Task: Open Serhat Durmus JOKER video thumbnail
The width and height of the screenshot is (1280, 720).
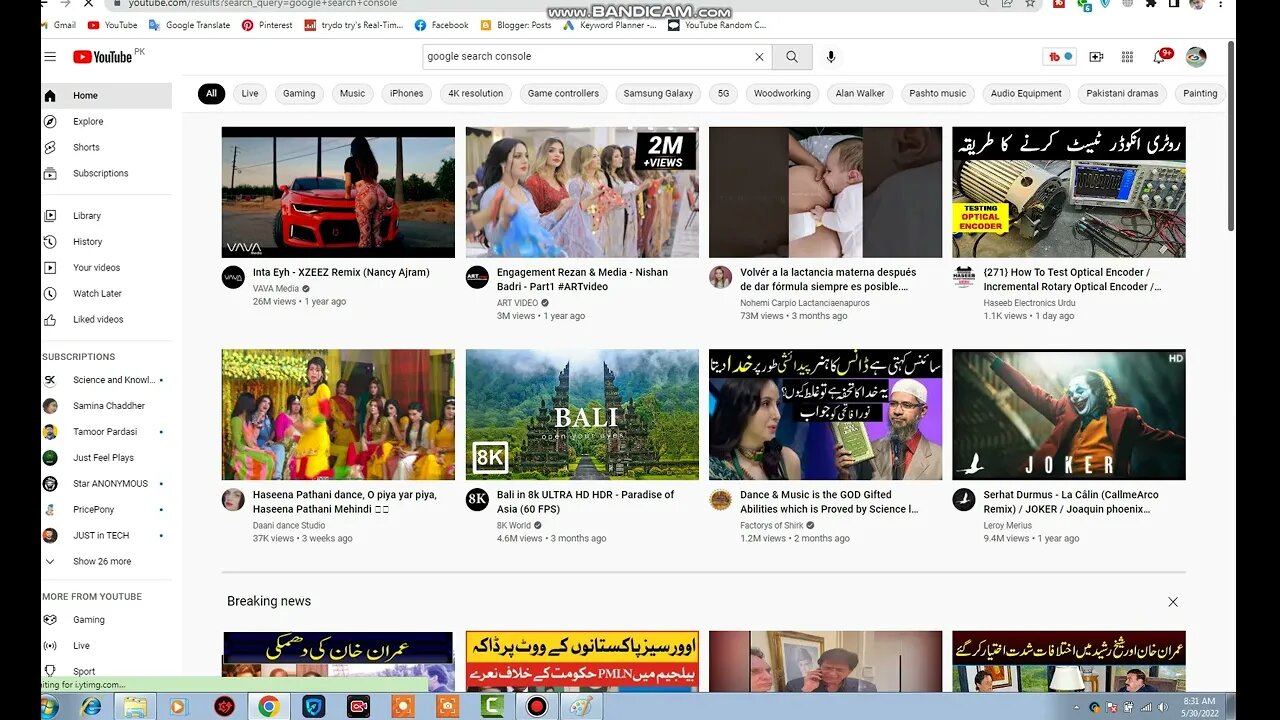Action: point(1069,415)
